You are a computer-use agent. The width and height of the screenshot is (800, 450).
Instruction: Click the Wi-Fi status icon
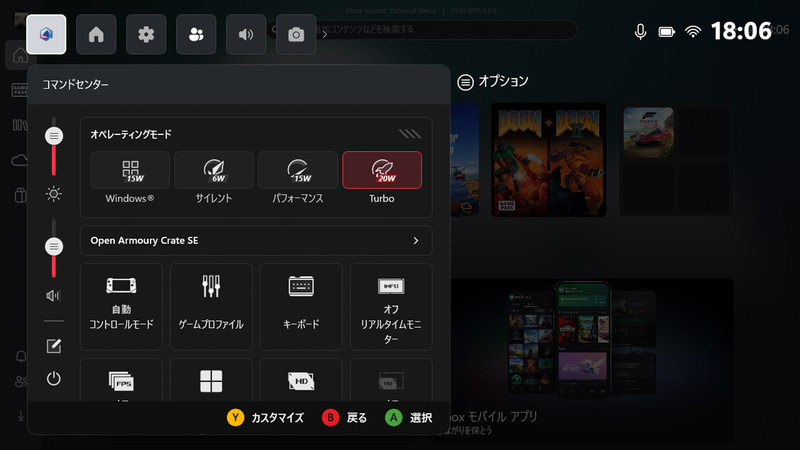click(693, 32)
